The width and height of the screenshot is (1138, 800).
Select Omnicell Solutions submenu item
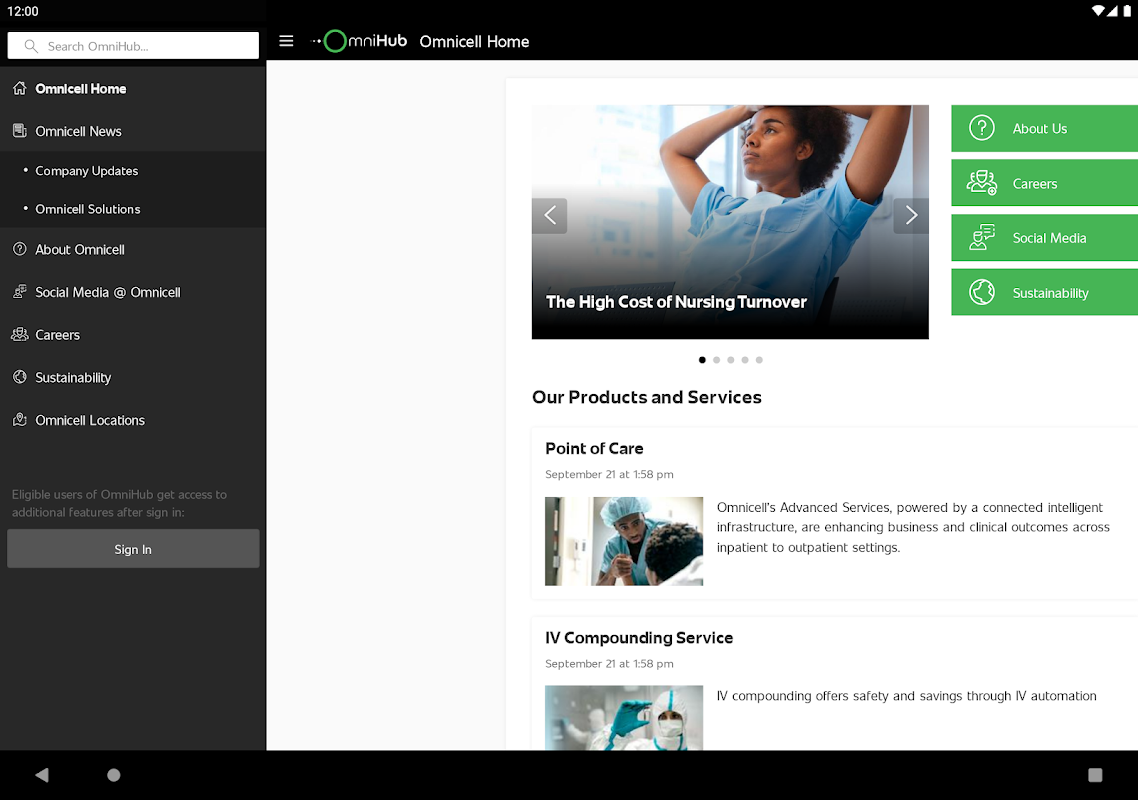click(133, 209)
